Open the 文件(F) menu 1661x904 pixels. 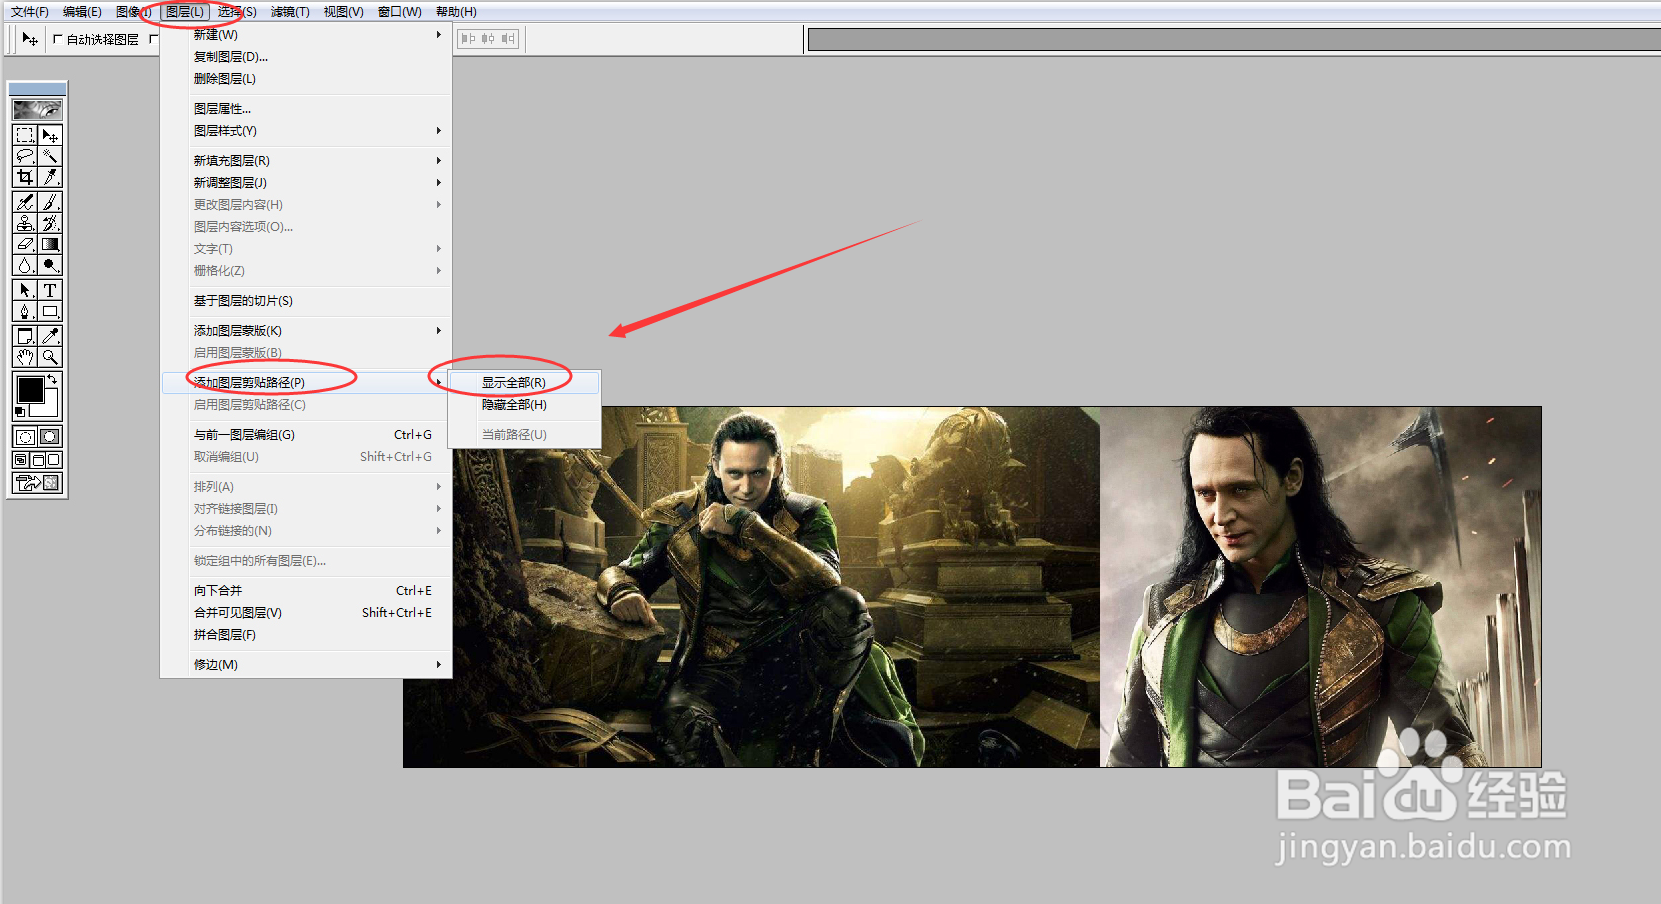30,12
